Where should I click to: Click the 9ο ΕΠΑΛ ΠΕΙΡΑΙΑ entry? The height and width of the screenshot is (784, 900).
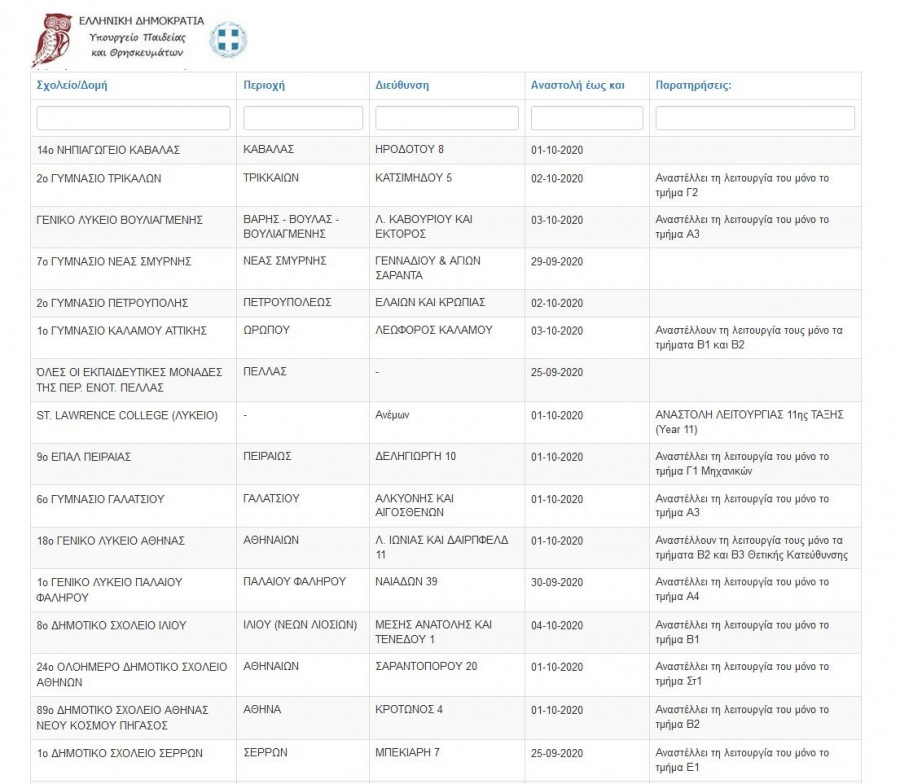tap(84, 457)
